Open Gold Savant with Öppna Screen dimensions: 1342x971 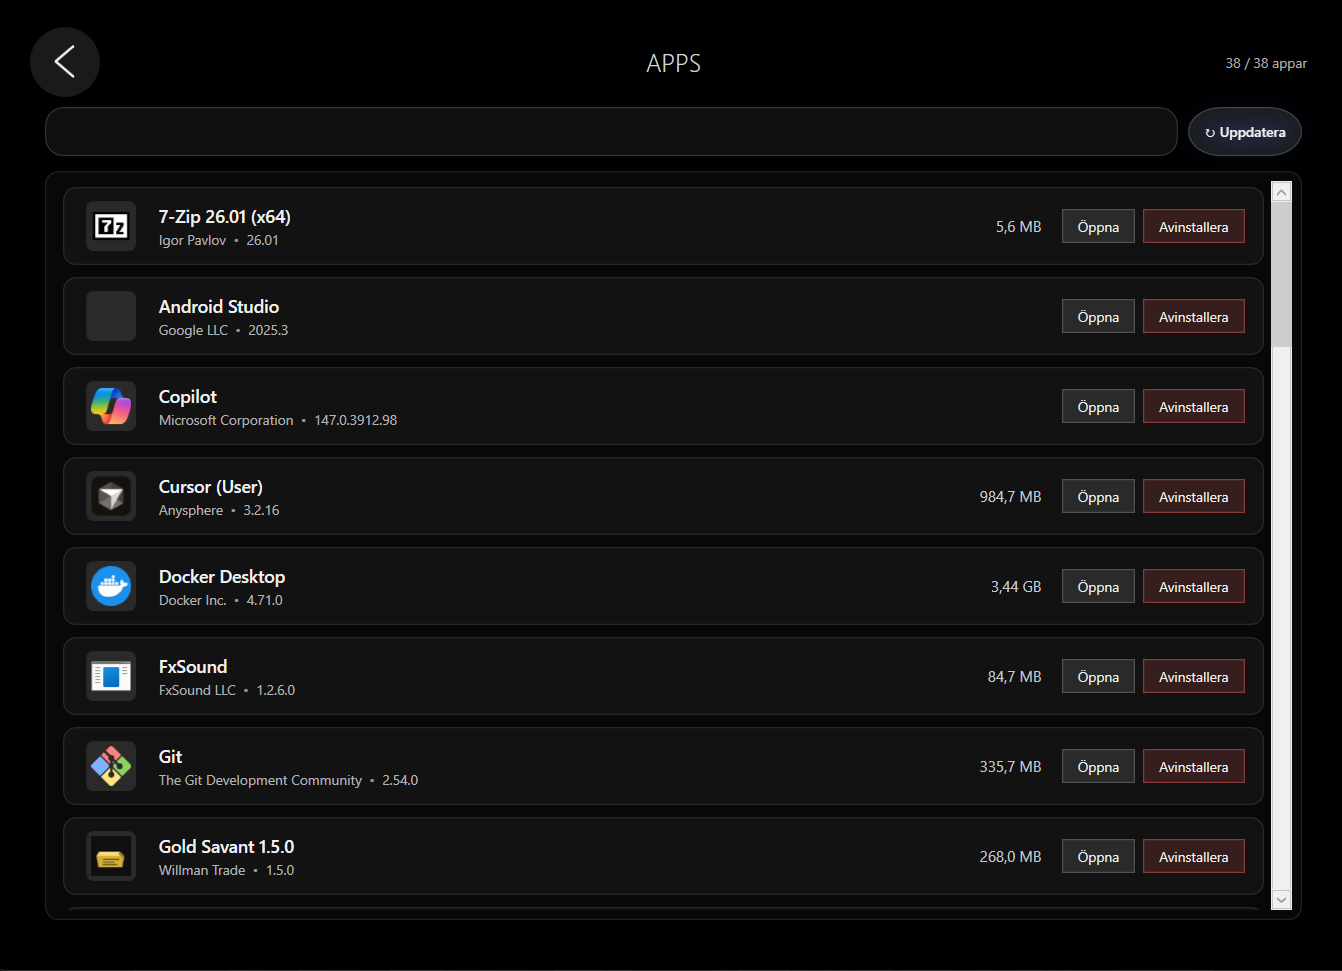1098,857
